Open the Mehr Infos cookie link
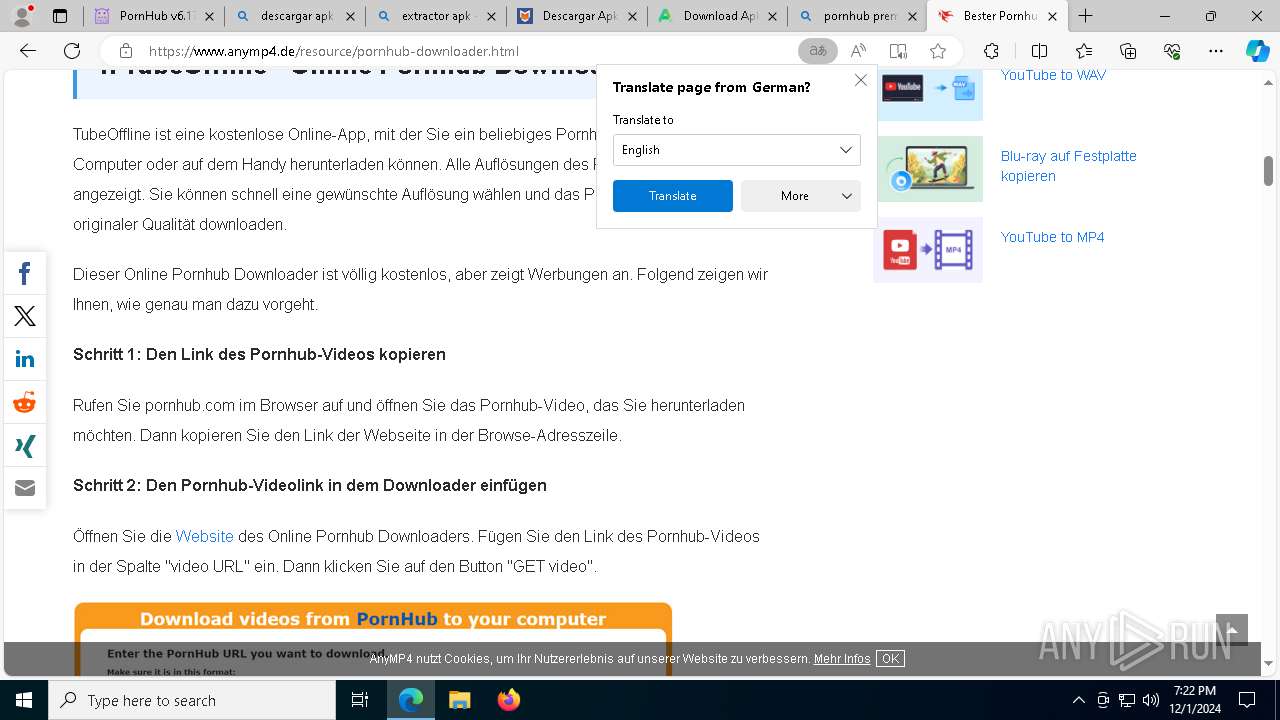1280x720 pixels. 842,659
